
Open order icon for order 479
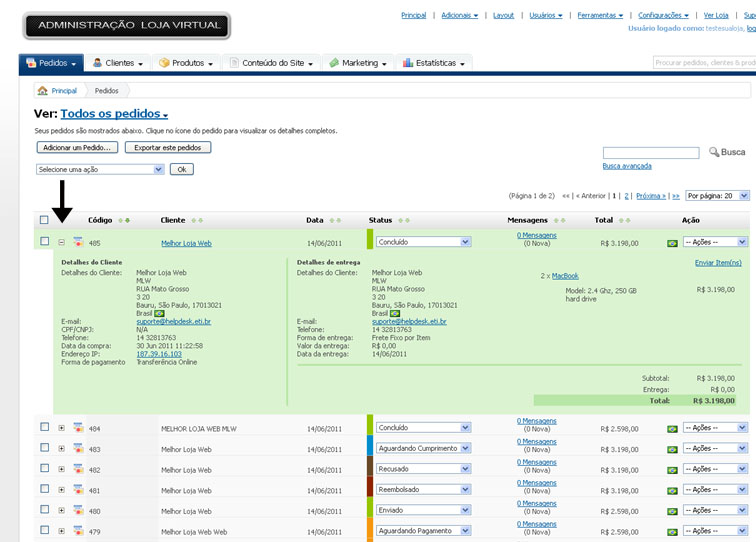click(78, 531)
